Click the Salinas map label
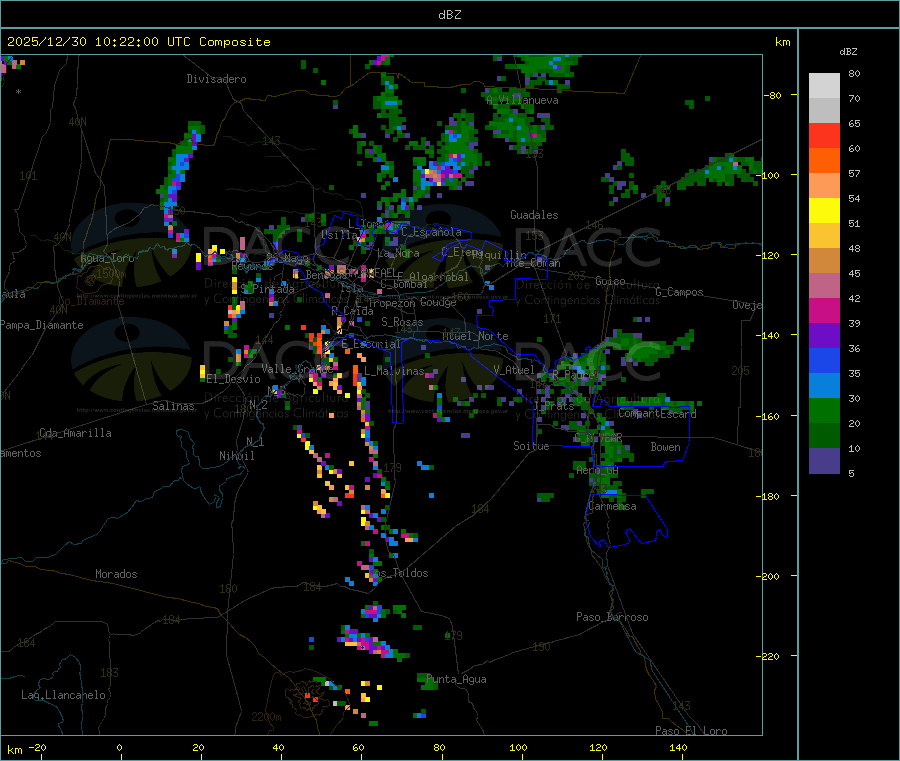 pyautogui.click(x=173, y=406)
